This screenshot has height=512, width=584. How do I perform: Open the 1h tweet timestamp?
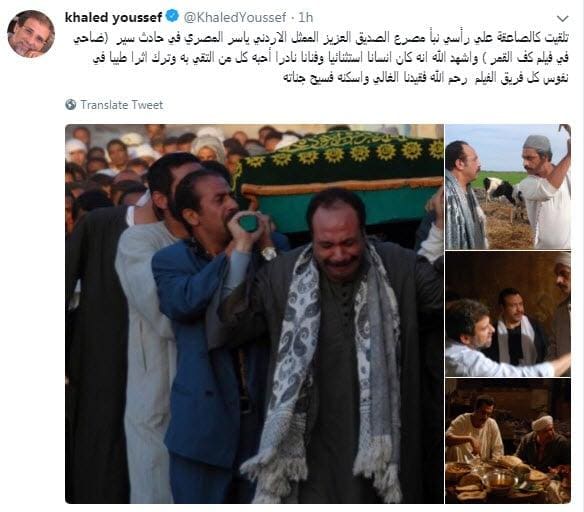(305, 17)
